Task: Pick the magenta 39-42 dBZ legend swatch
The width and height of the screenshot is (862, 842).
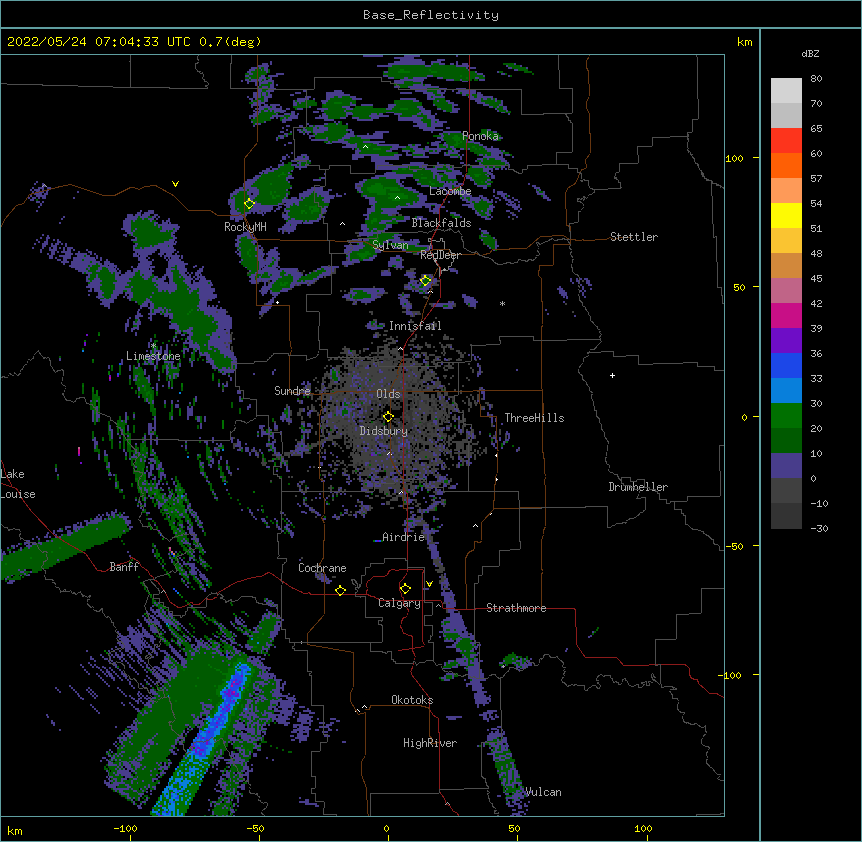Action: 786,315
